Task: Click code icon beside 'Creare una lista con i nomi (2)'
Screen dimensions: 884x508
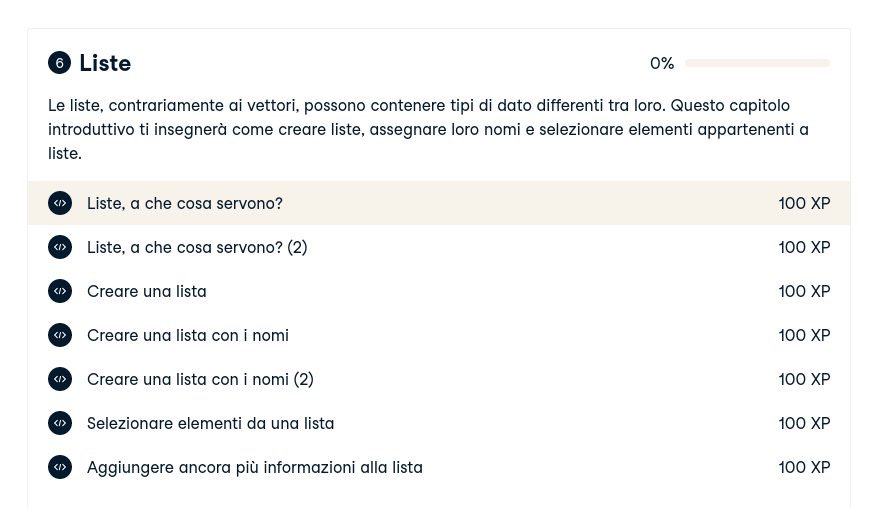Action: (x=60, y=379)
